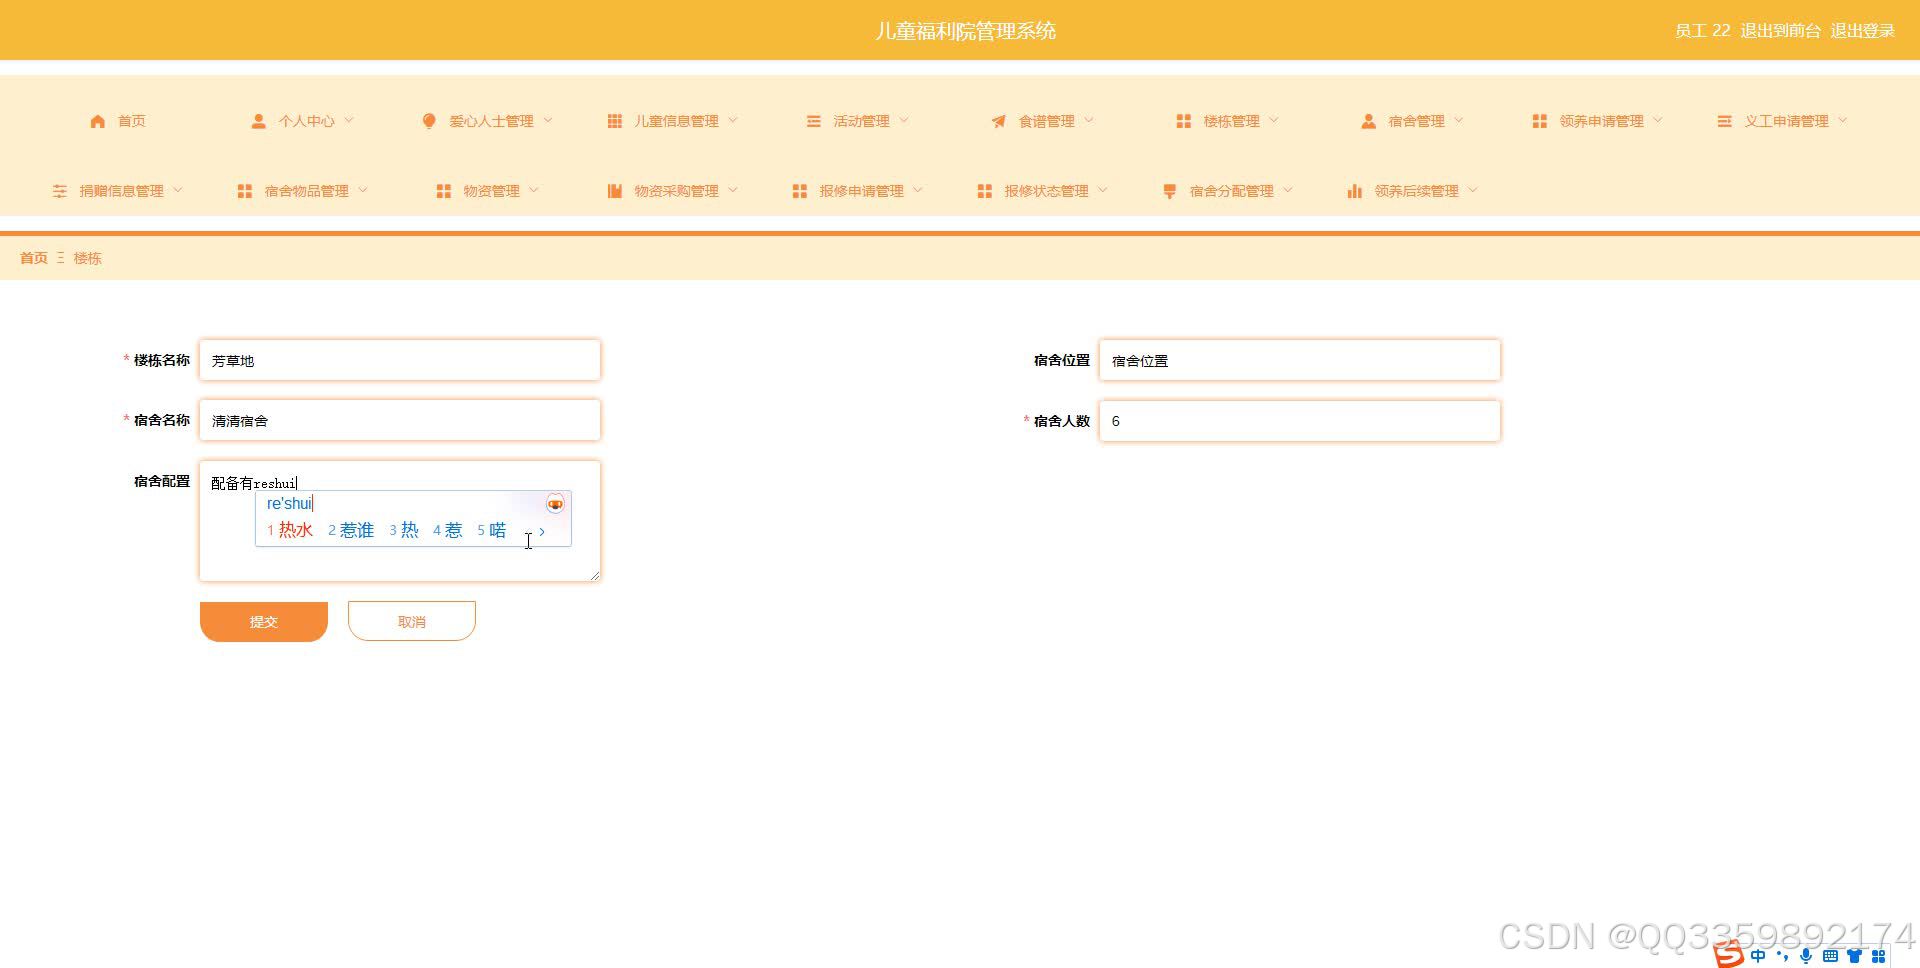Click the four-square icon of 楼栋管理
The image size is (1920, 968).
coord(1184,121)
